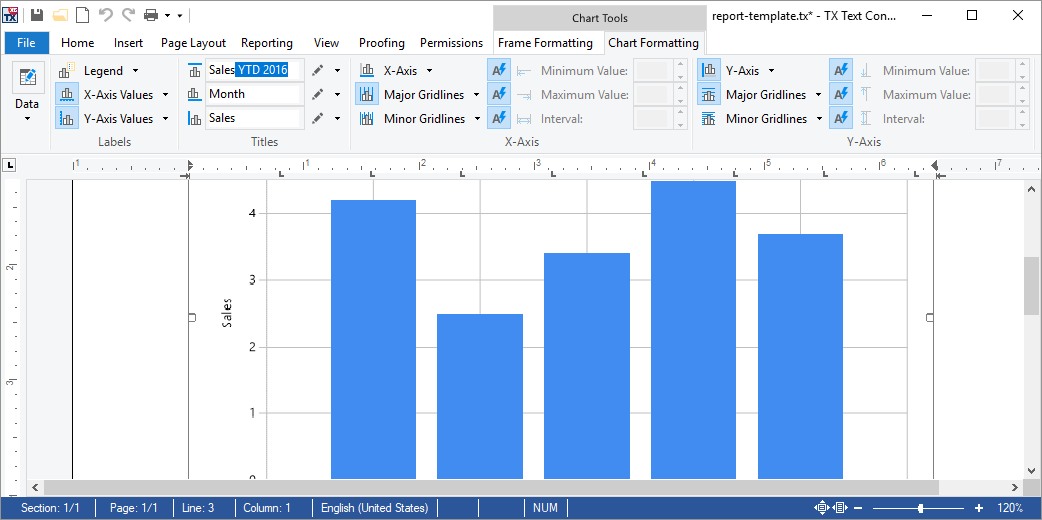Click pencil format icon for Month title
Screen dimensions: 1042x520
[x=318, y=94]
